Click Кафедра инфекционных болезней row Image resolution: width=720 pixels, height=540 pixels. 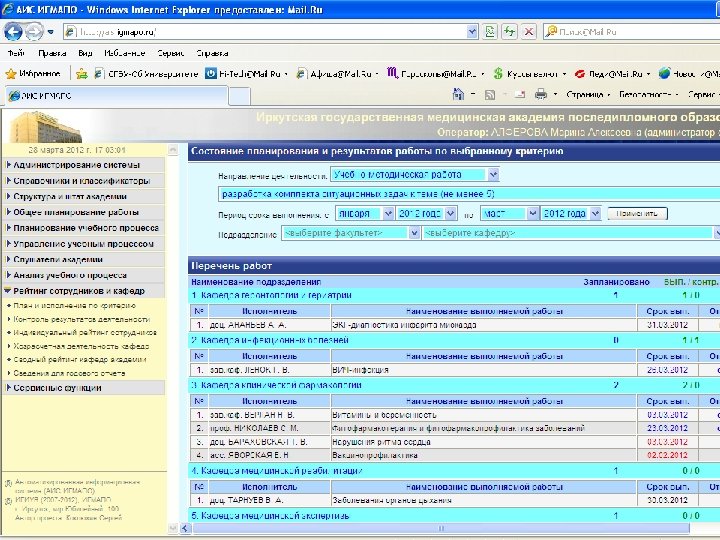pos(454,340)
